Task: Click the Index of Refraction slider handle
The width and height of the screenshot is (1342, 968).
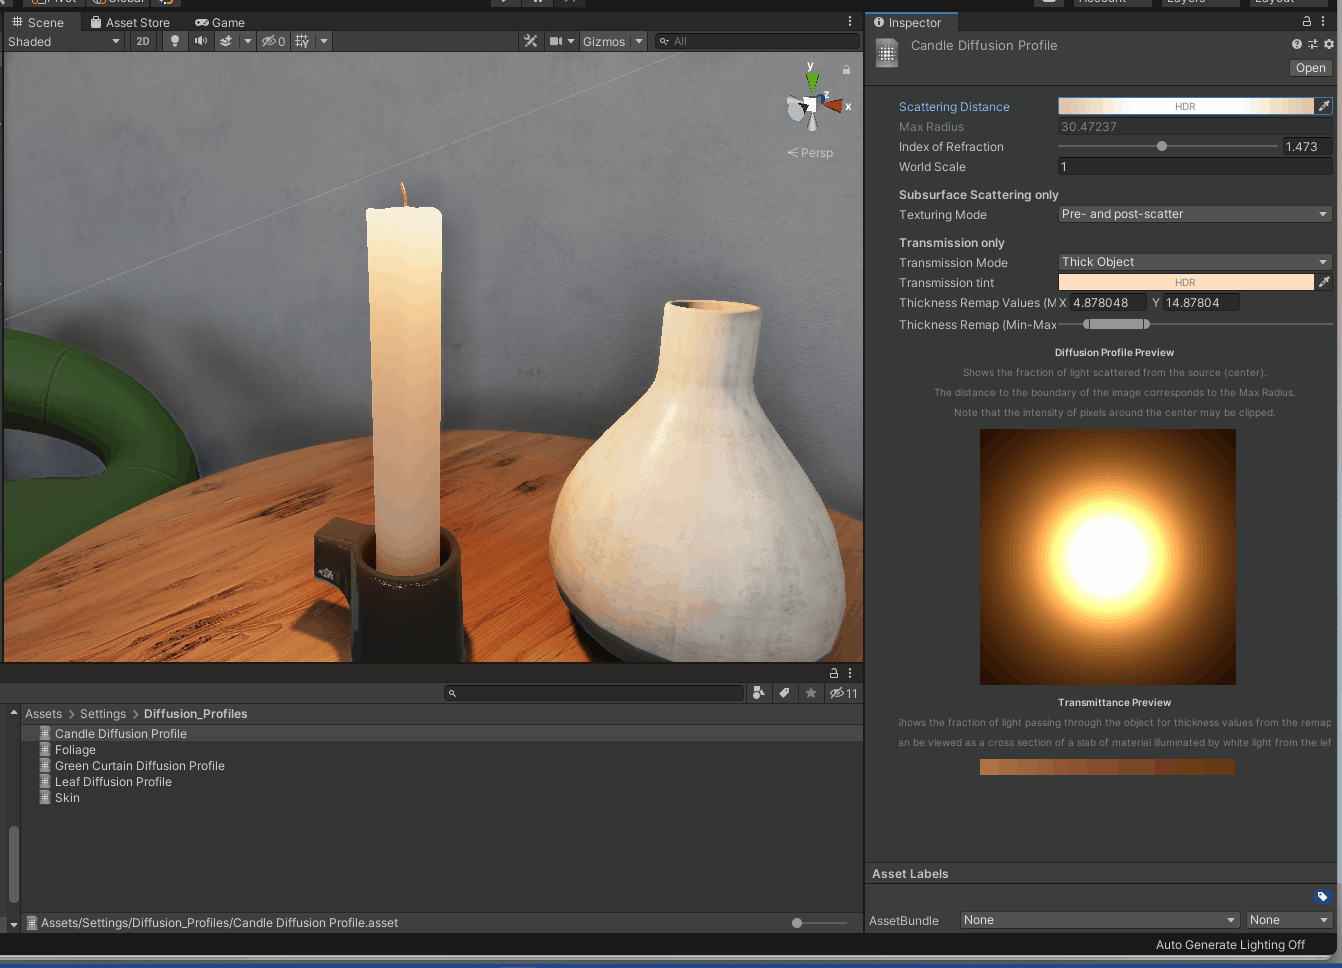Action: [1162, 146]
